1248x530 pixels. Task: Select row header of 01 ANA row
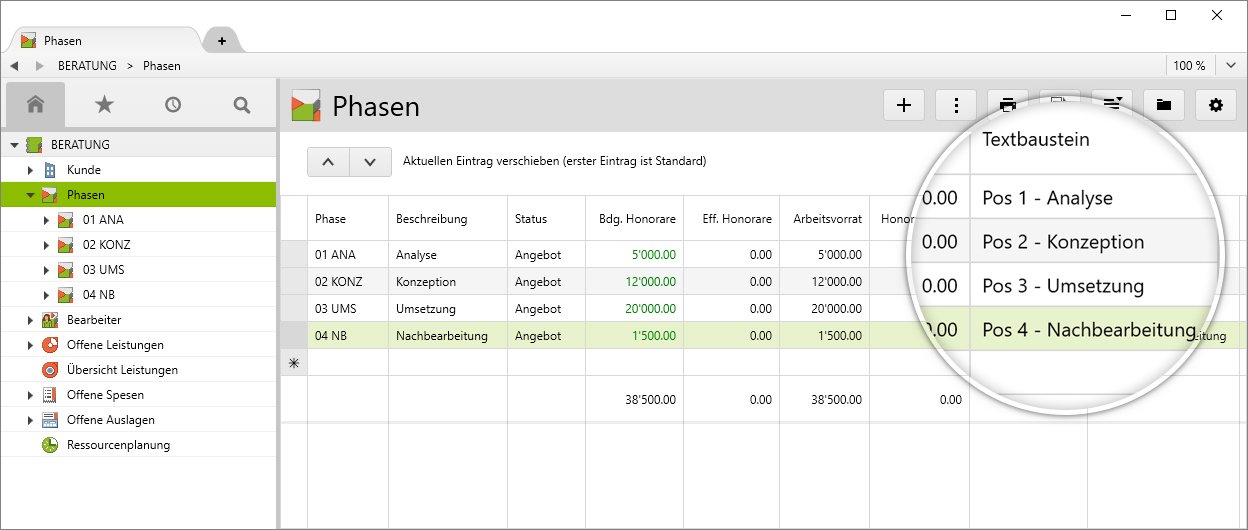click(294, 255)
